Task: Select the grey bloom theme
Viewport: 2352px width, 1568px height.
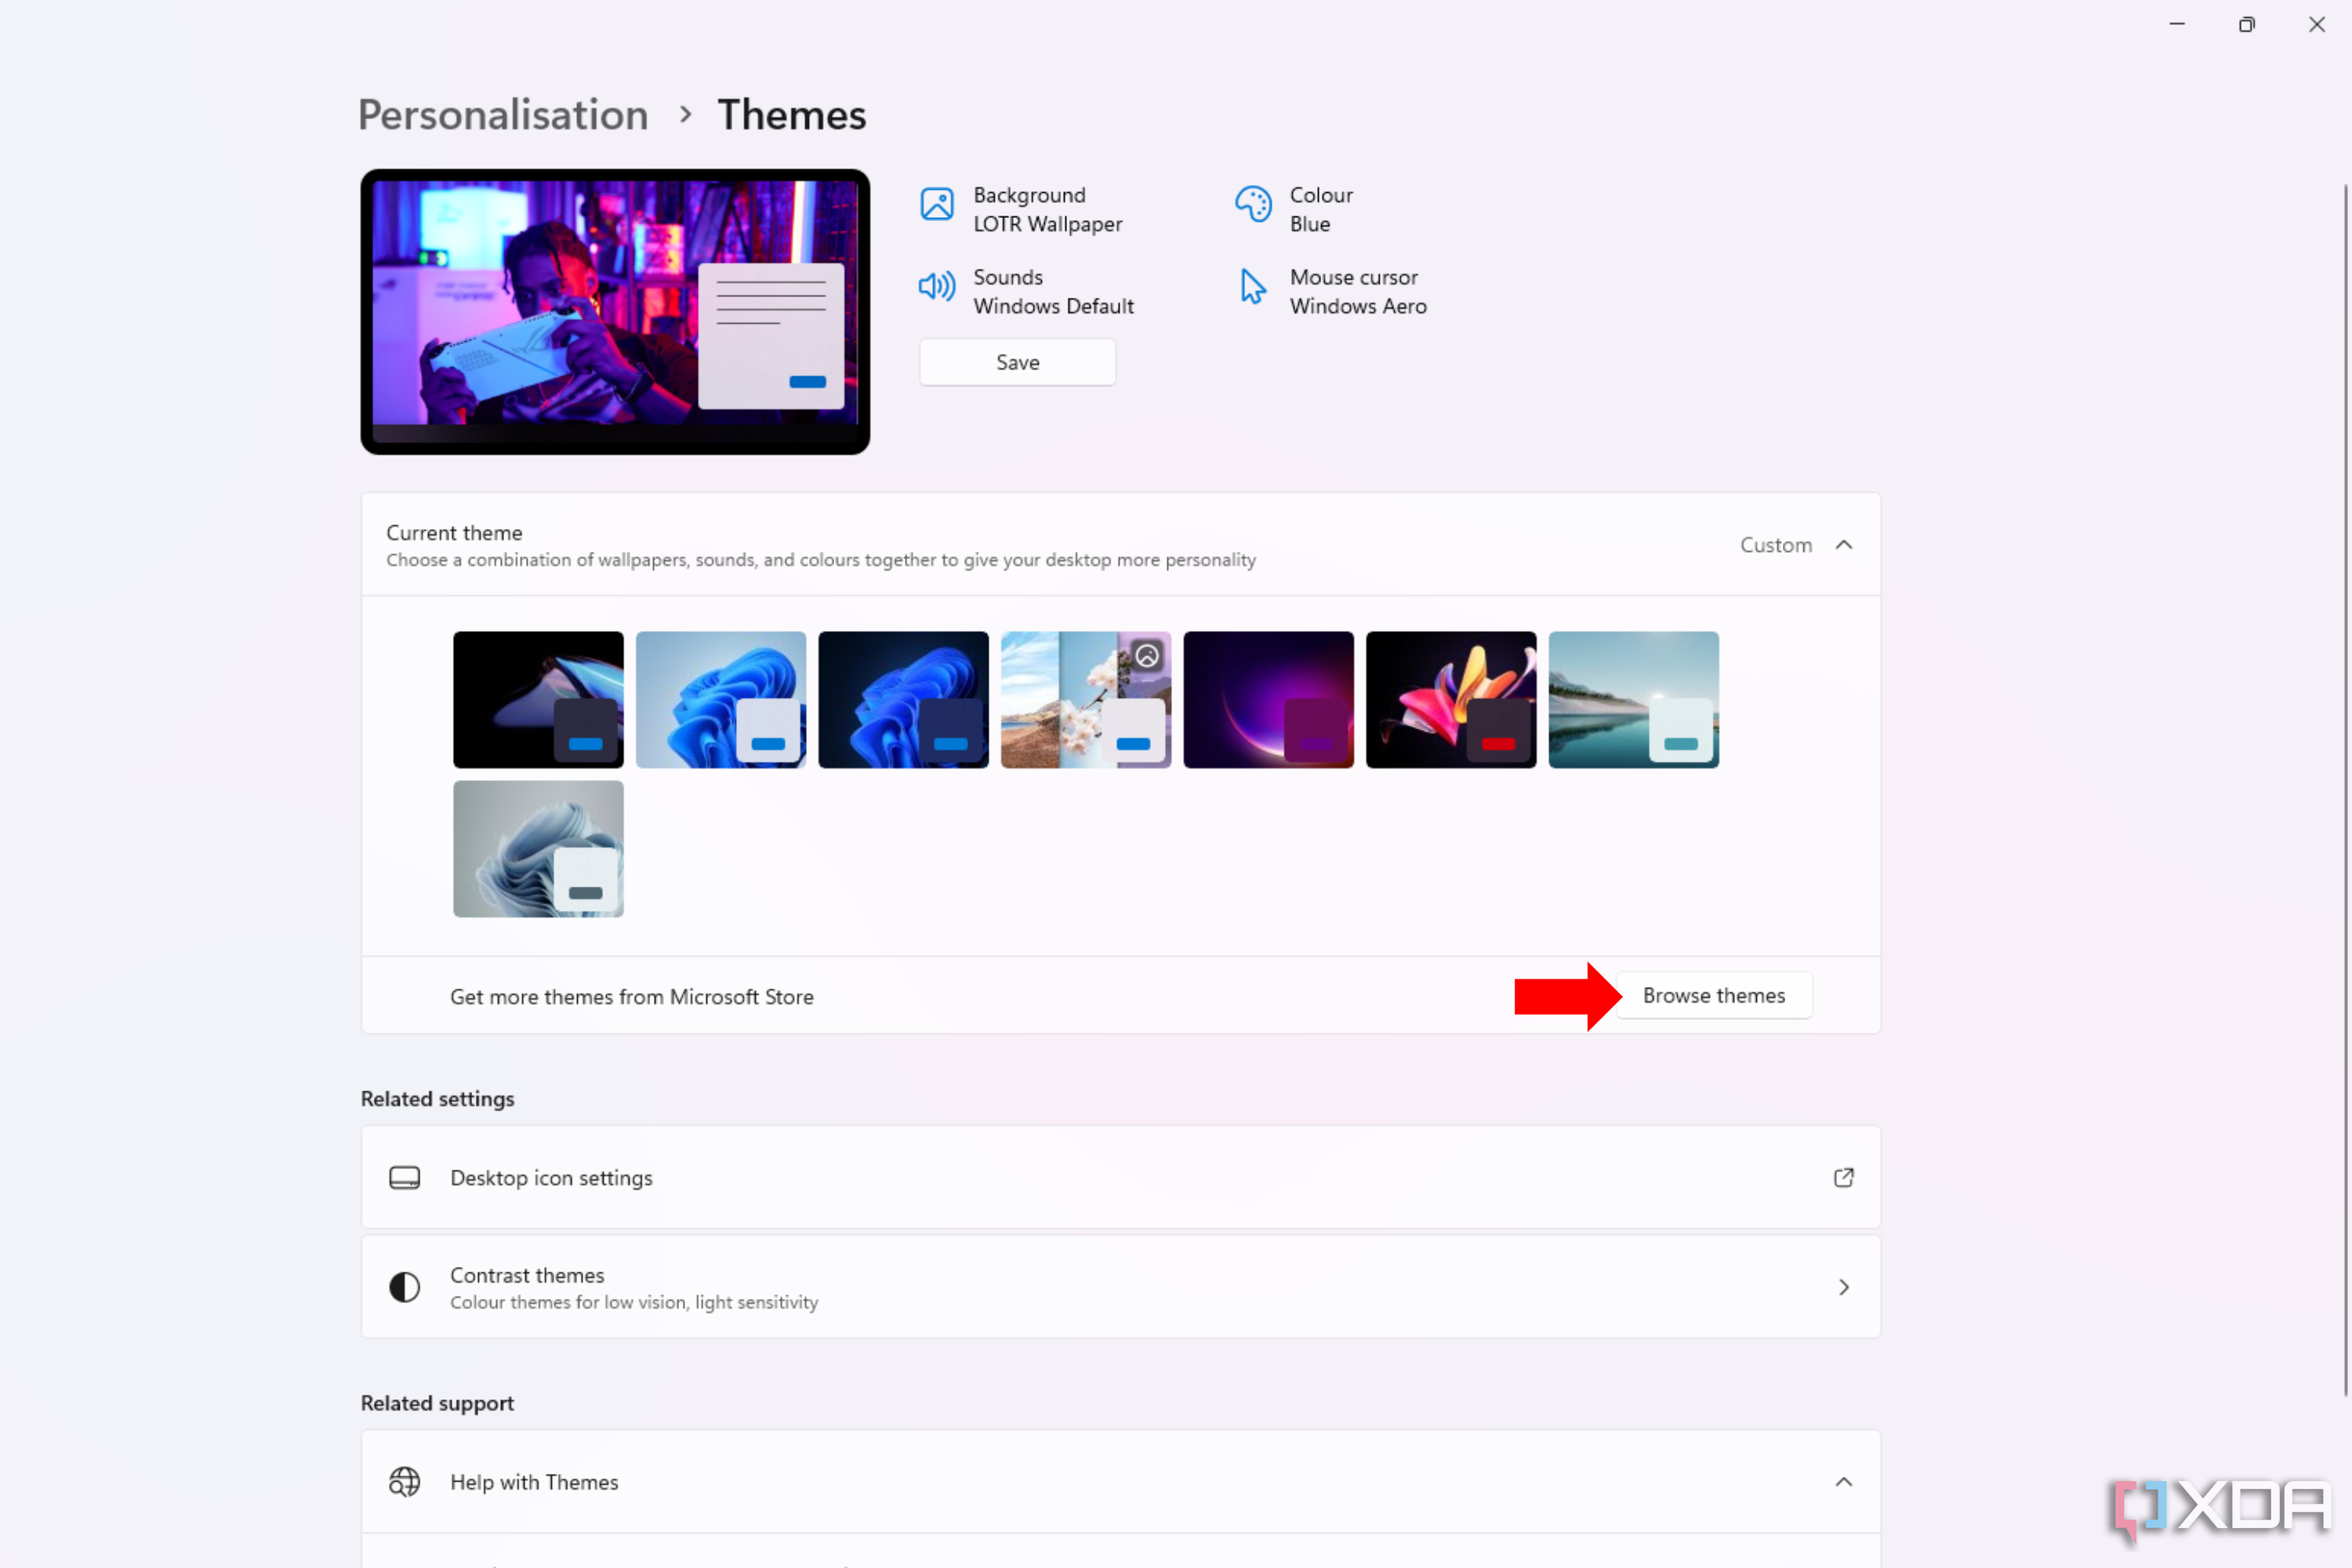Action: [x=538, y=849]
